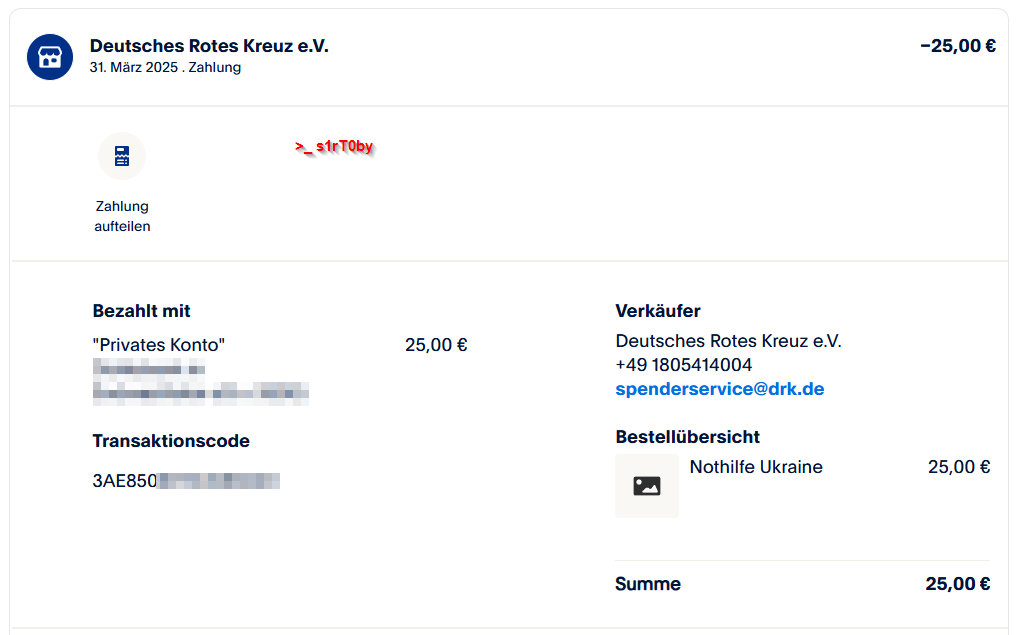1019x635 pixels.
Task: Click the seller phone number +49 1805414004
Action: coord(683,365)
